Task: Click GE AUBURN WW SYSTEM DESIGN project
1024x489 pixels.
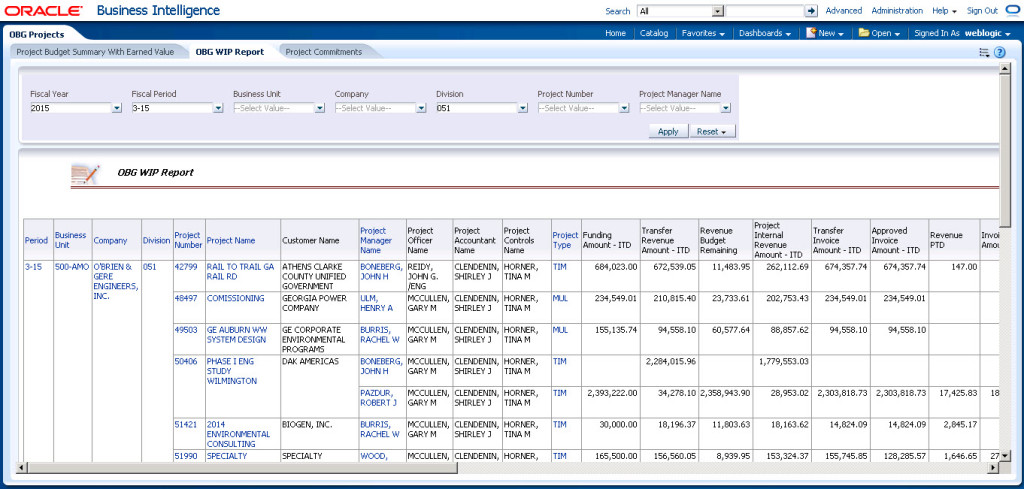Action: (238, 335)
